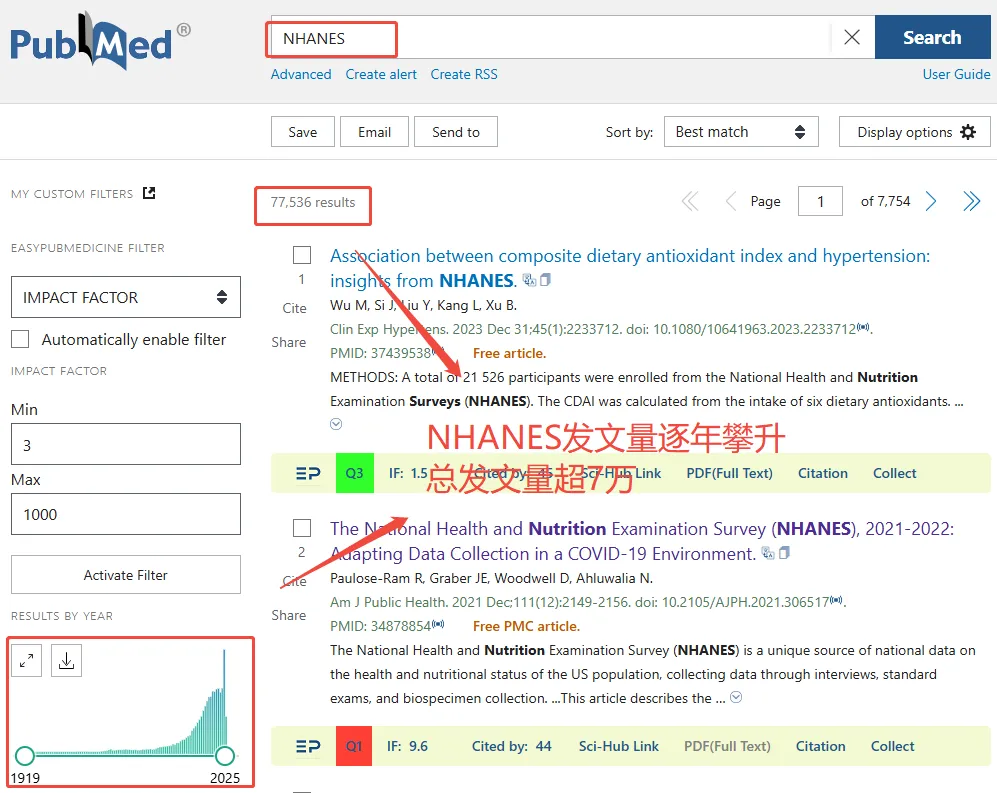Click Share for result 1
Viewport: 997px width, 793px height.
pyautogui.click(x=289, y=342)
